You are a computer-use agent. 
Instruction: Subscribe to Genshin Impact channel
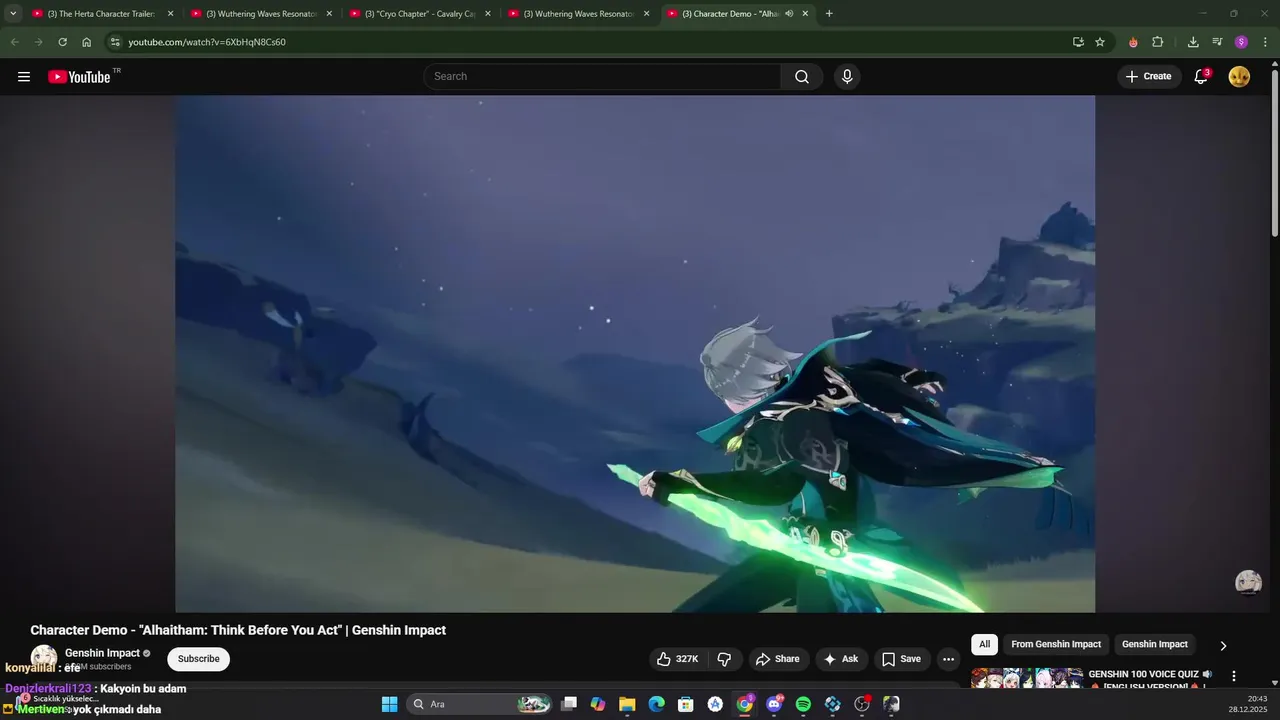198,659
